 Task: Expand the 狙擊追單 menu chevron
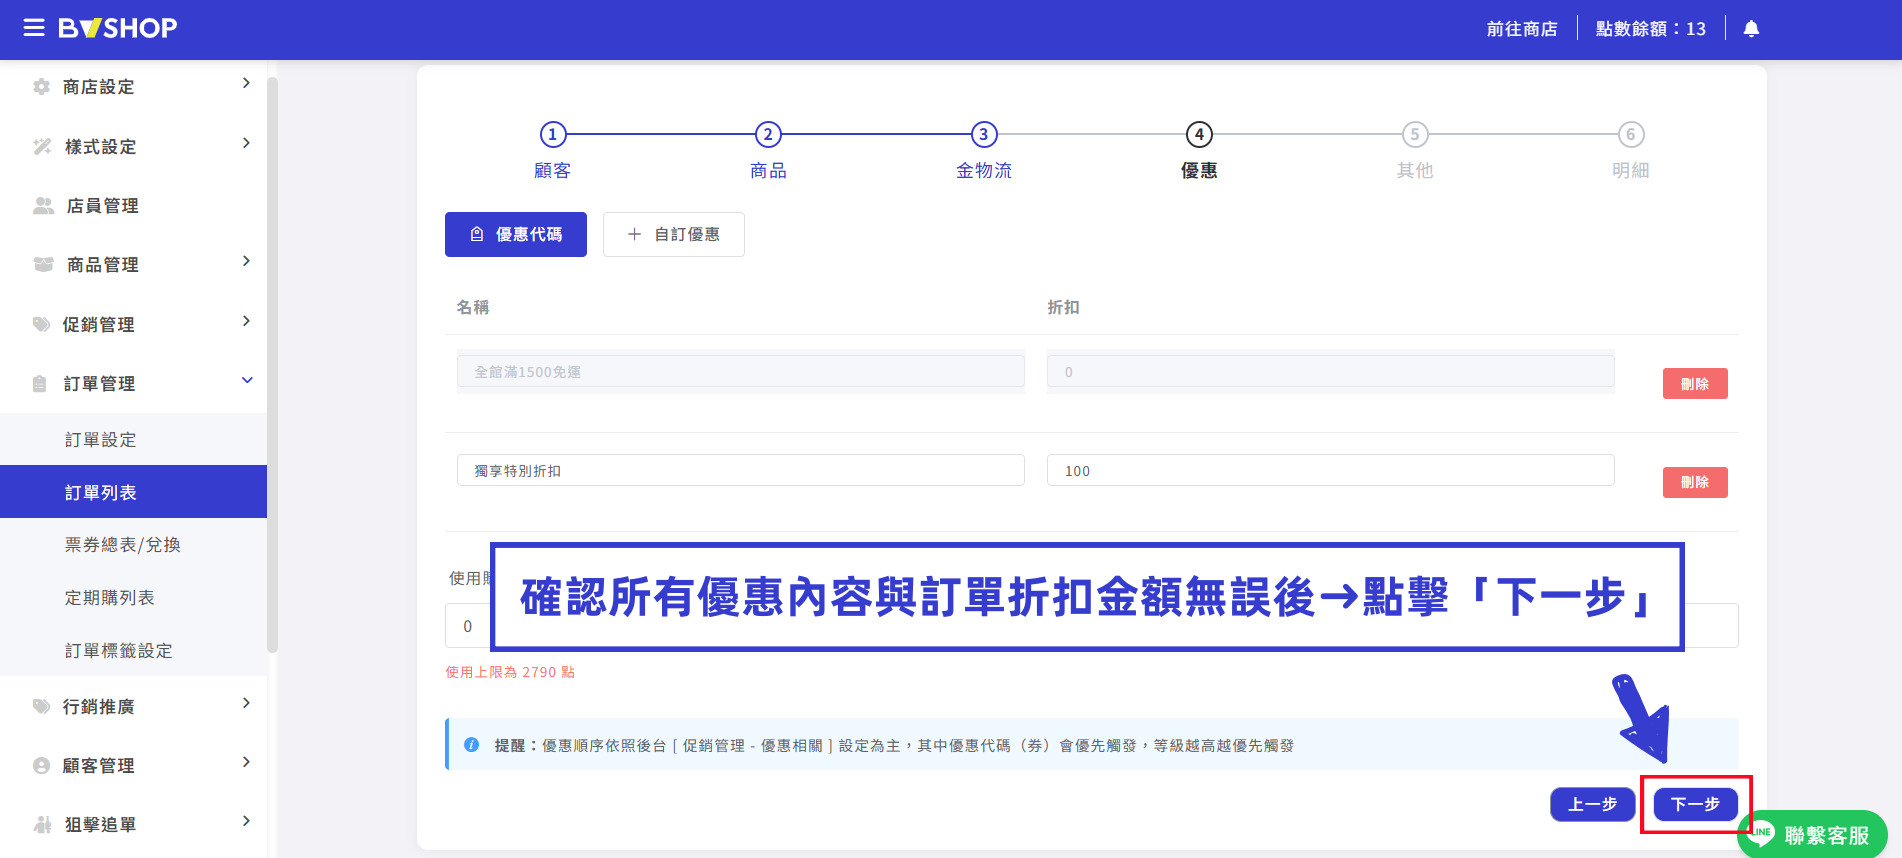(x=246, y=821)
